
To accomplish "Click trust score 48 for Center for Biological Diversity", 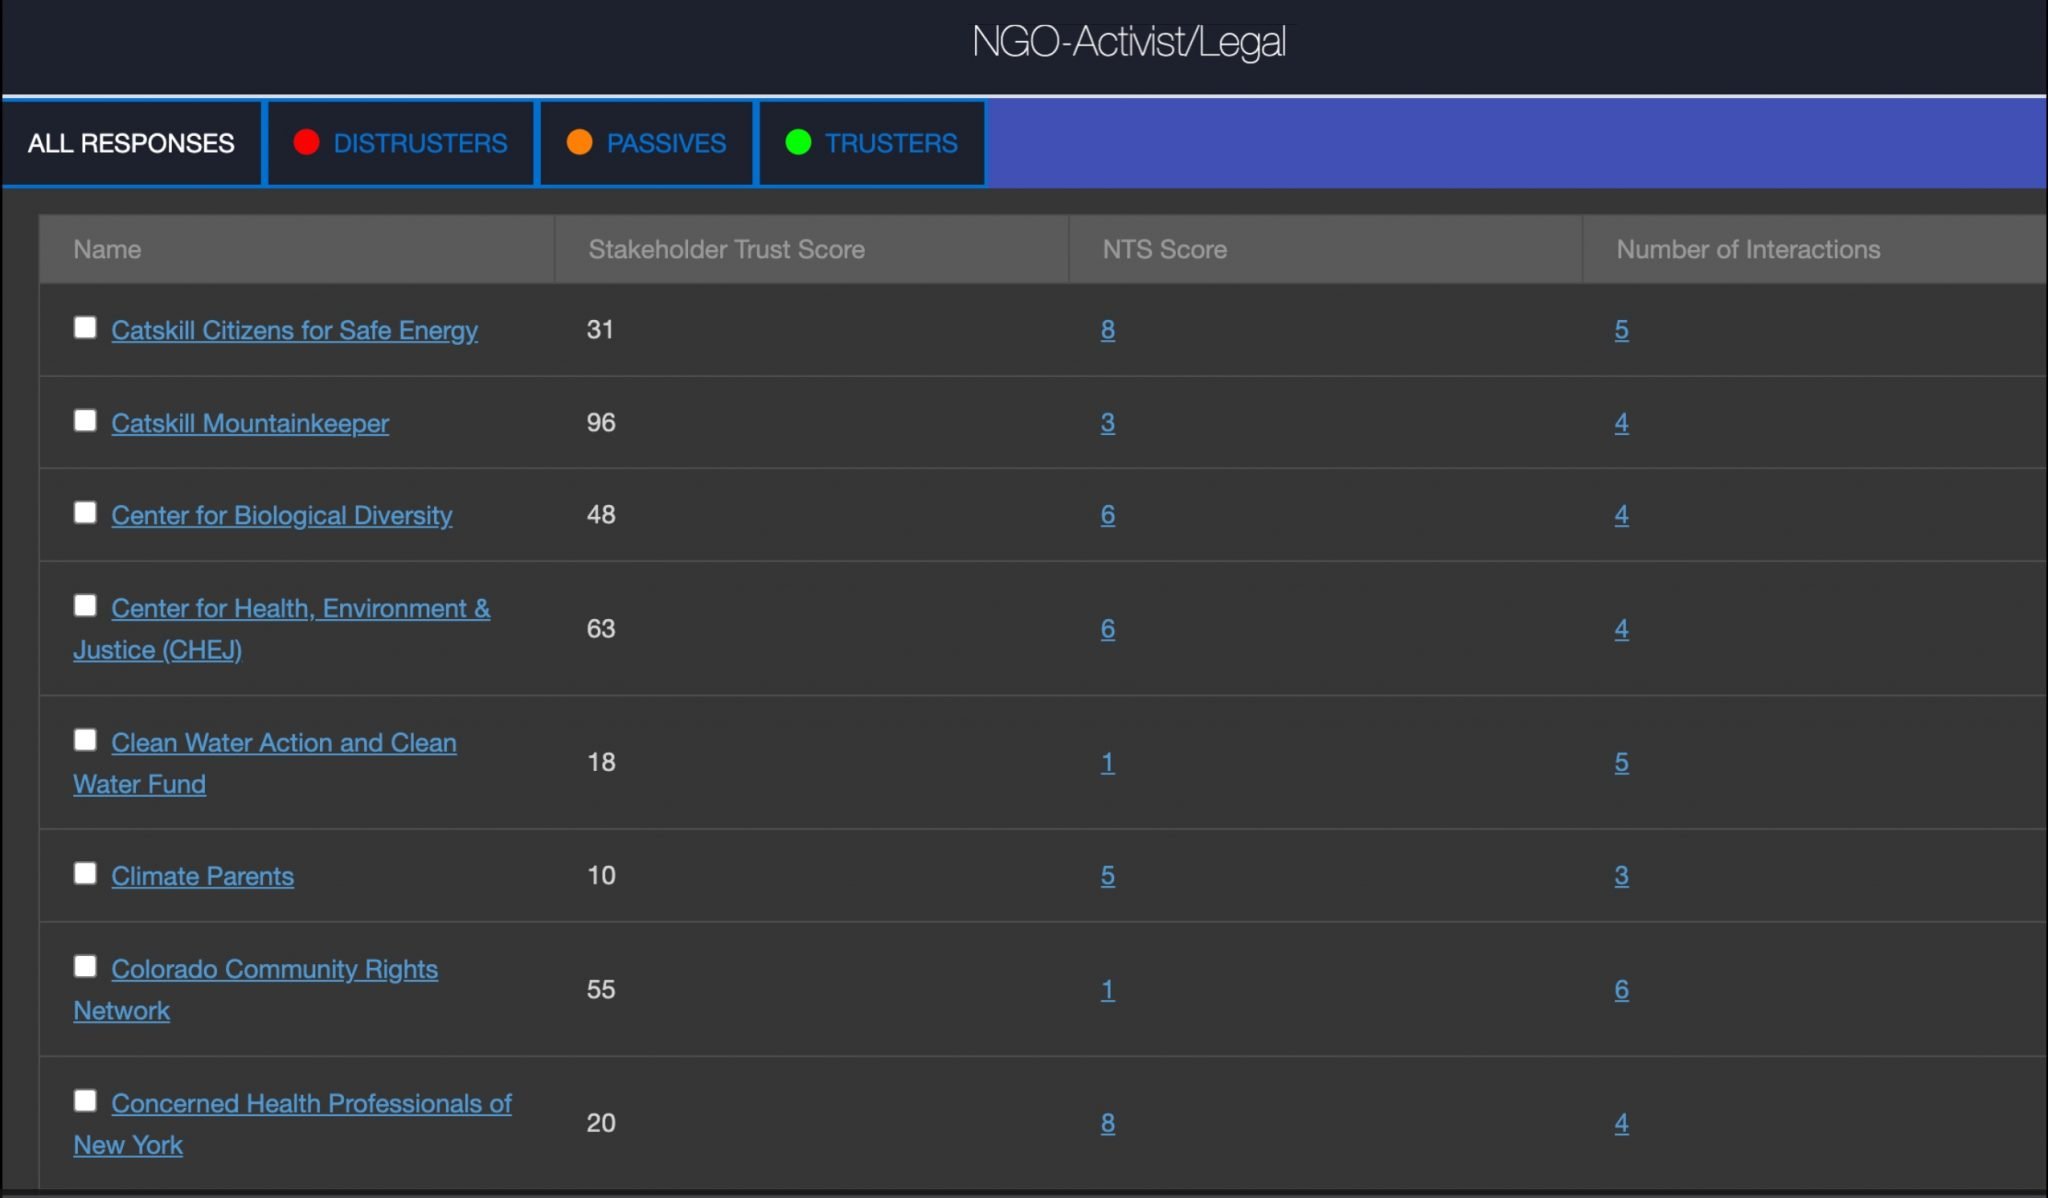I will (601, 515).
